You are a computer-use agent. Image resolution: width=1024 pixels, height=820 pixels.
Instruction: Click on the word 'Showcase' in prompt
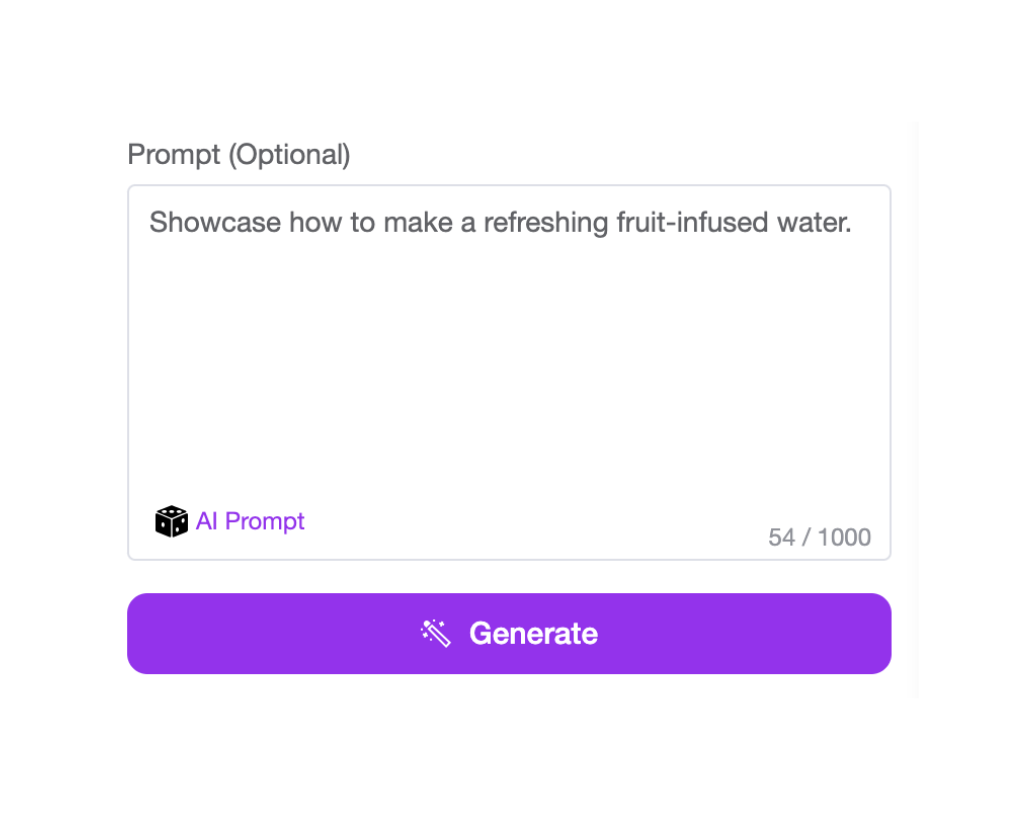coord(215,223)
